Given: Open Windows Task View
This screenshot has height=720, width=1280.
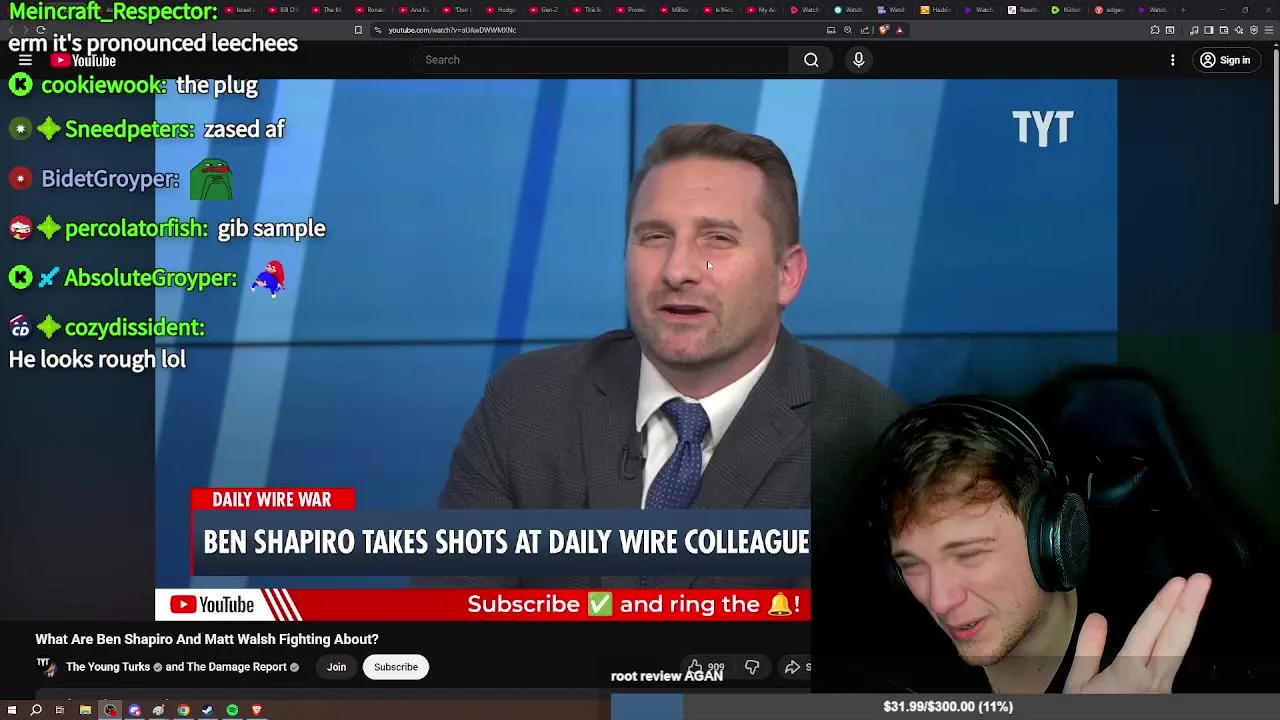Looking at the screenshot, I should pos(60,710).
